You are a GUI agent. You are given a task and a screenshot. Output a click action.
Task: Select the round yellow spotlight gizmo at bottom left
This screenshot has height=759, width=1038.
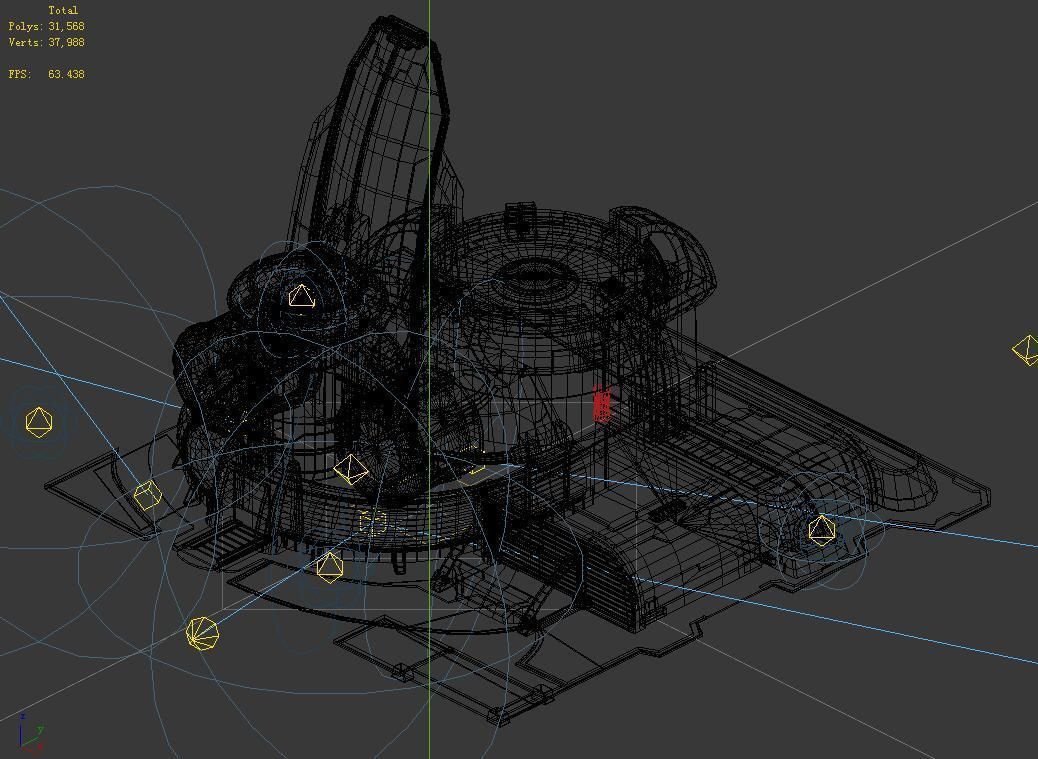(203, 634)
